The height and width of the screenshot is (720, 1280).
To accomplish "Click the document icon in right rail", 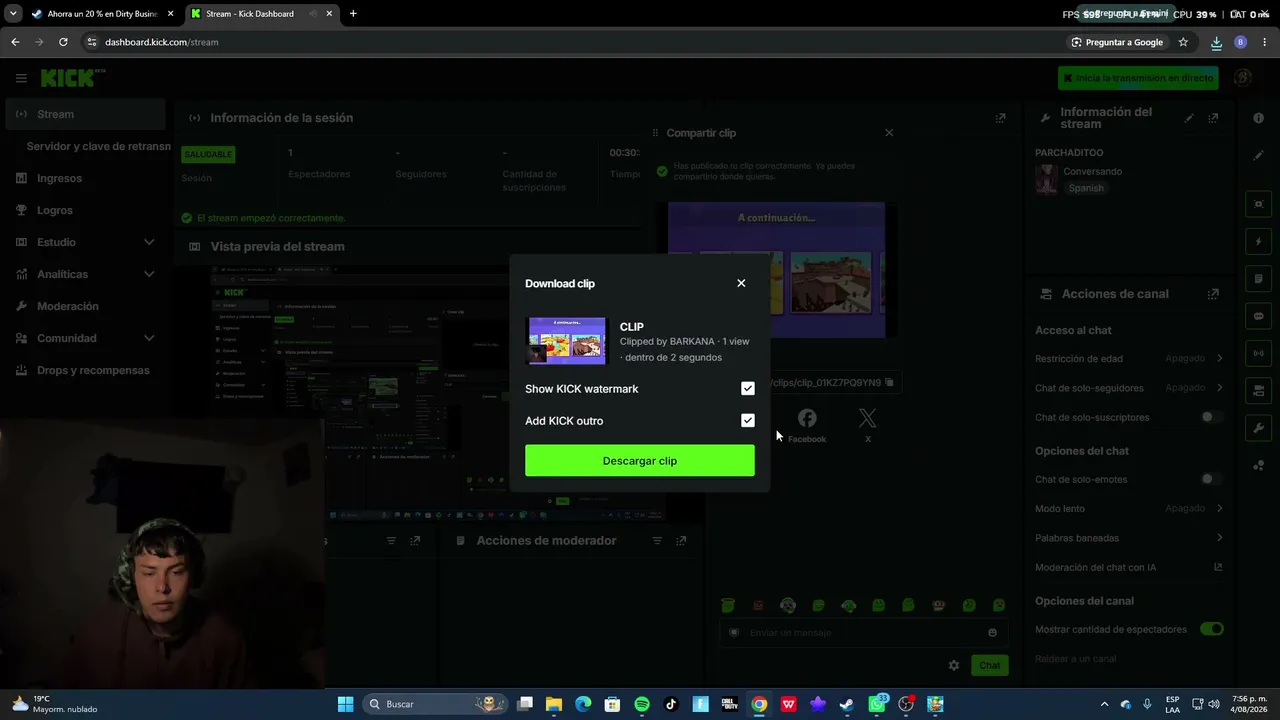I will point(1259,279).
